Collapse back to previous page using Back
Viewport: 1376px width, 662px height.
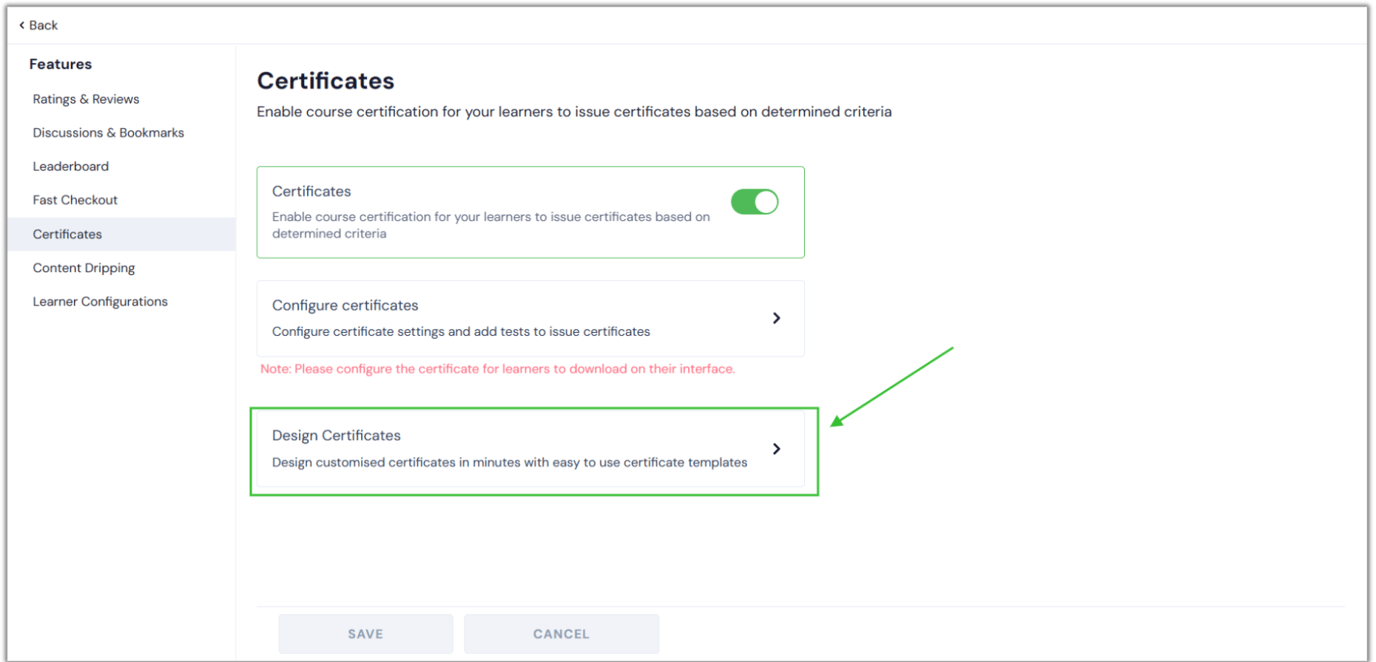point(37,24)
